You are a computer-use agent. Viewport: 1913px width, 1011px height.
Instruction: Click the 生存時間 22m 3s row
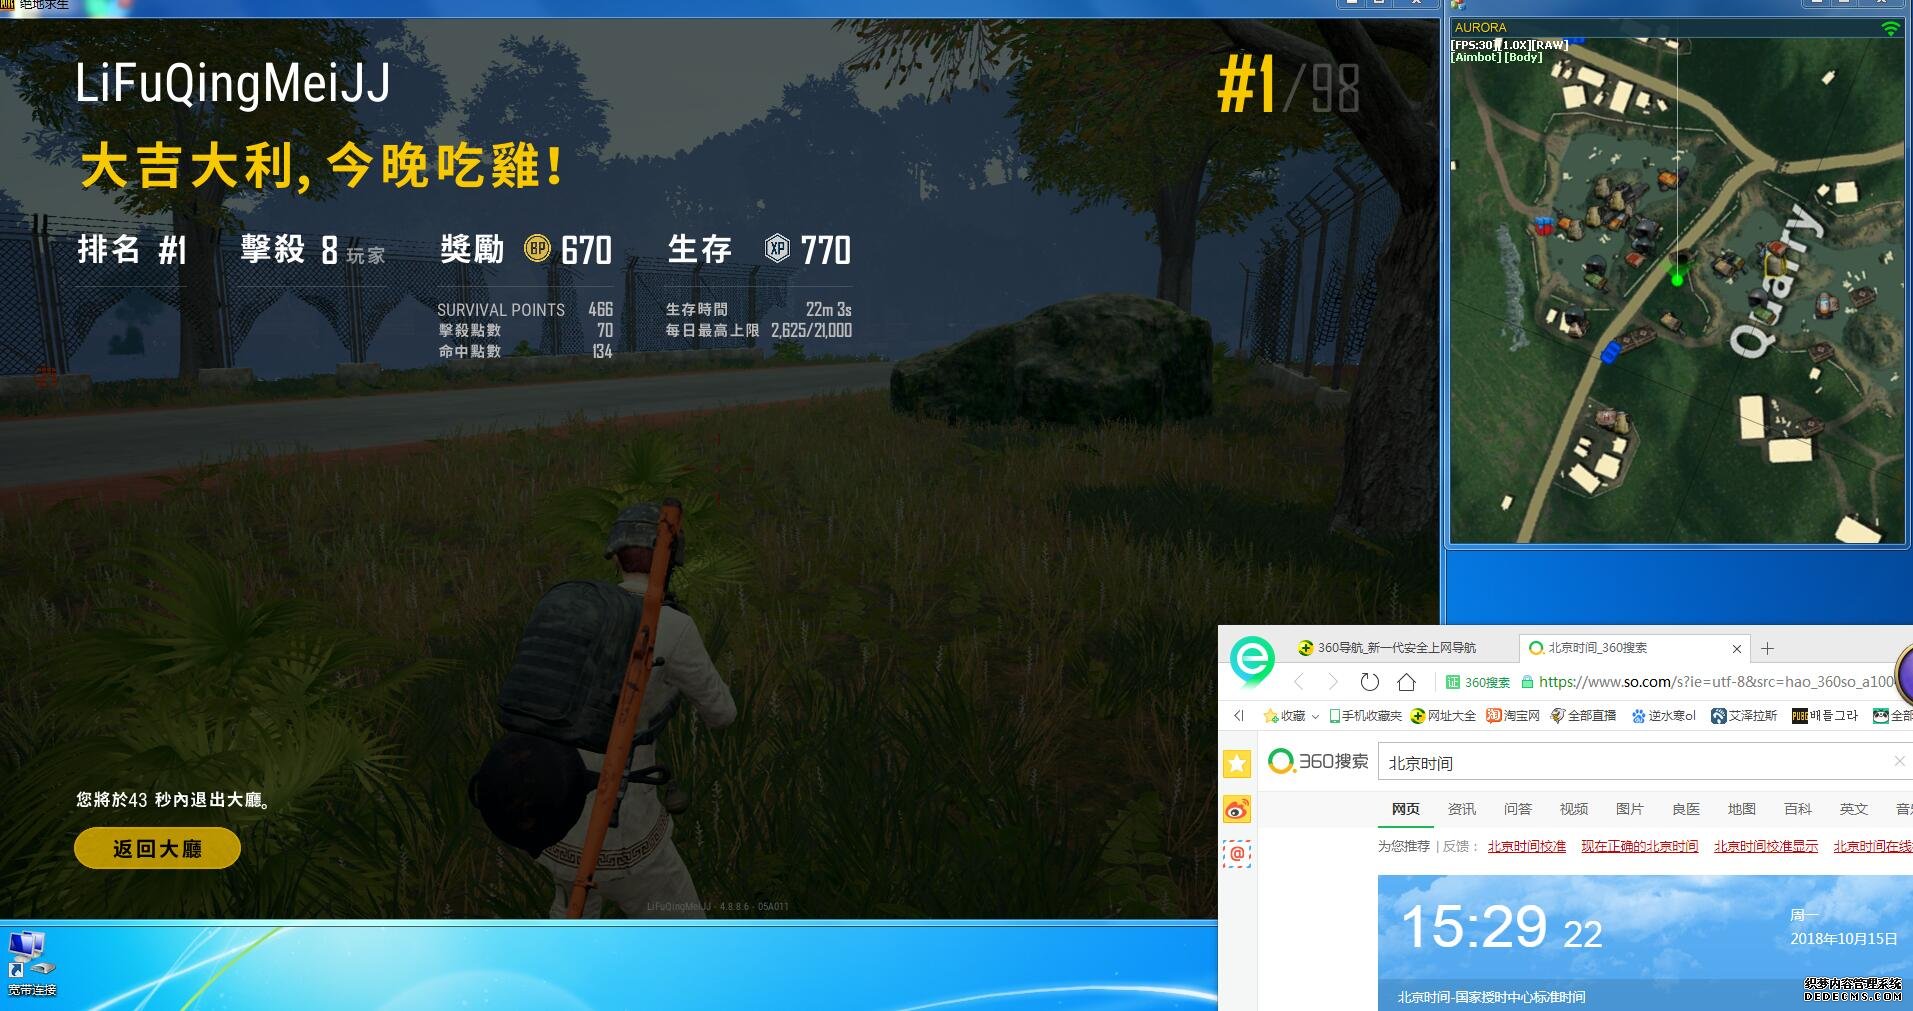(x=759, y=310)
